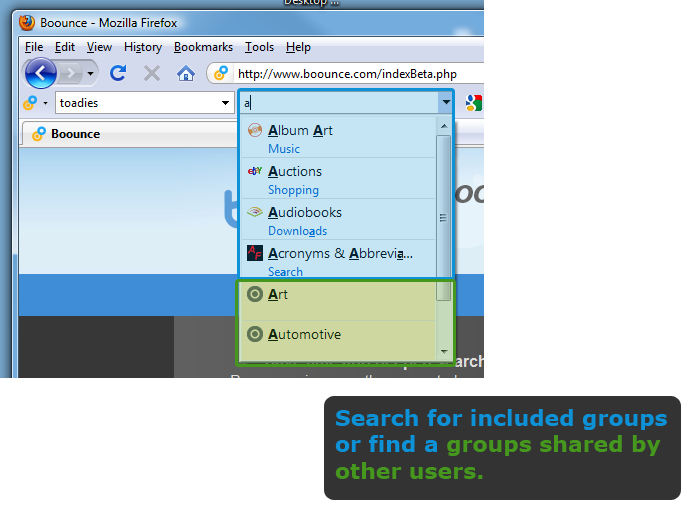Click the eBay Auctions icon
The image size is (700, 520).
coord(255,171)
